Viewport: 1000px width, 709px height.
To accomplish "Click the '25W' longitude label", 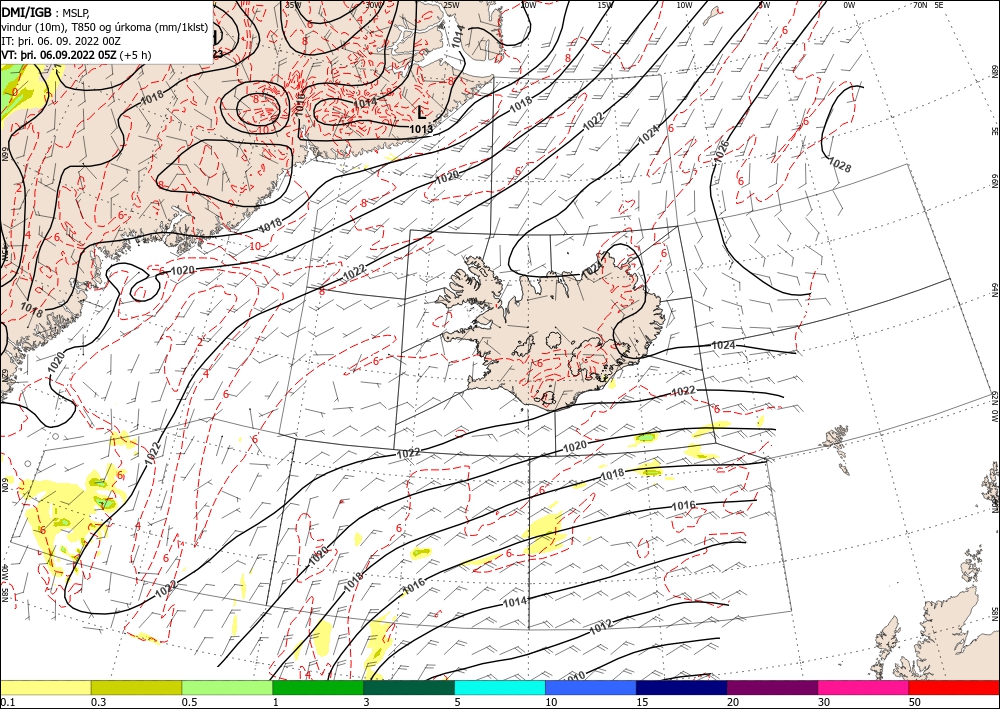I will [x=450, y=5].
